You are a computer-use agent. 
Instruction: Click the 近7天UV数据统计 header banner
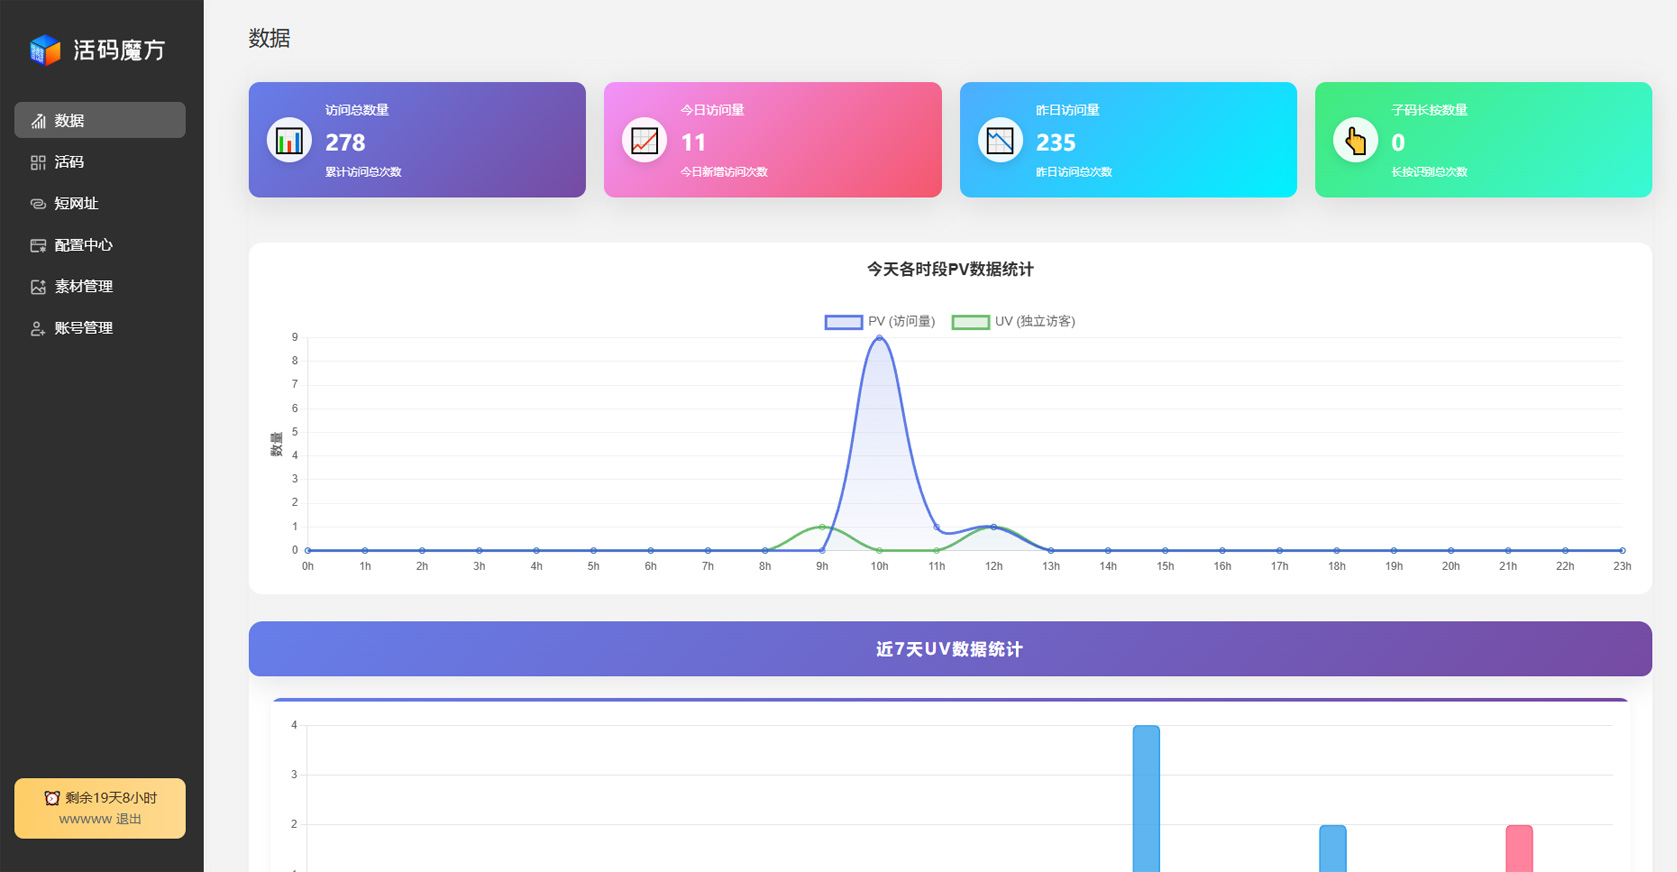point(949,649)
